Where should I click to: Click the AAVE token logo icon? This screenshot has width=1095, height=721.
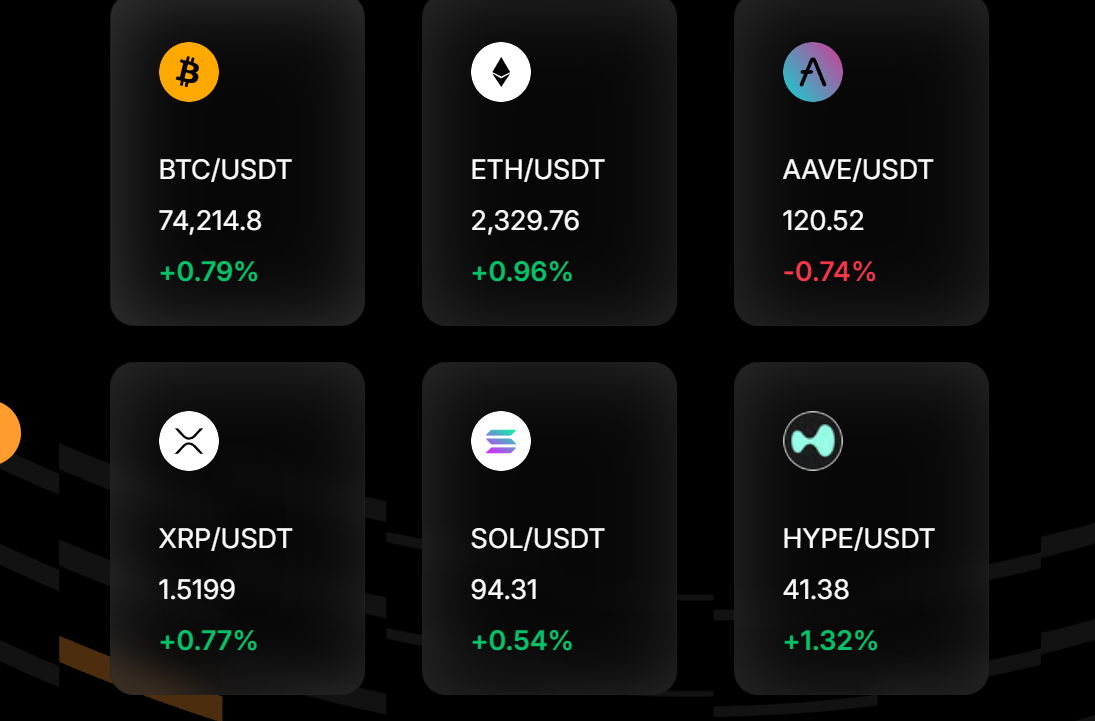pyautogui.click(x=812, y=72)
